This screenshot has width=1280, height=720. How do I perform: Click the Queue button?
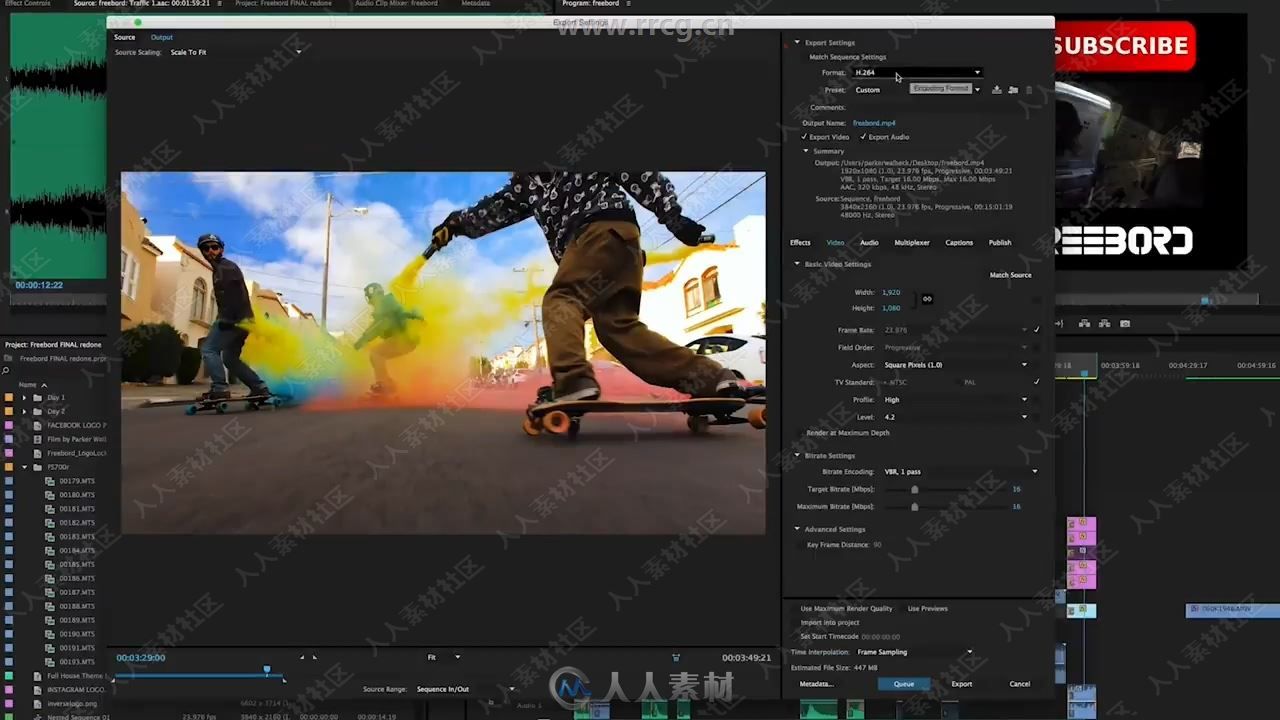click(903, 684)
